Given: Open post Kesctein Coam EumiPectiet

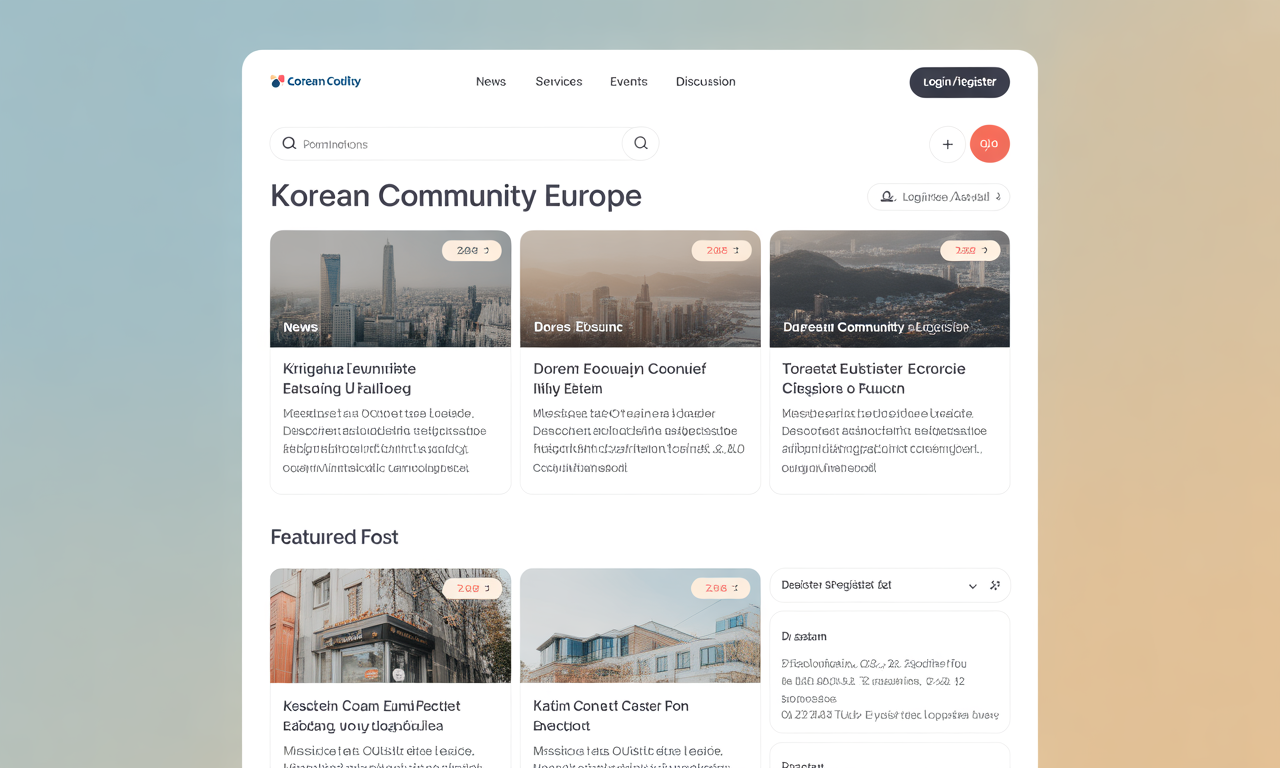Looking at the screenshot, I should pyautogui.click(x=372, y=716).
